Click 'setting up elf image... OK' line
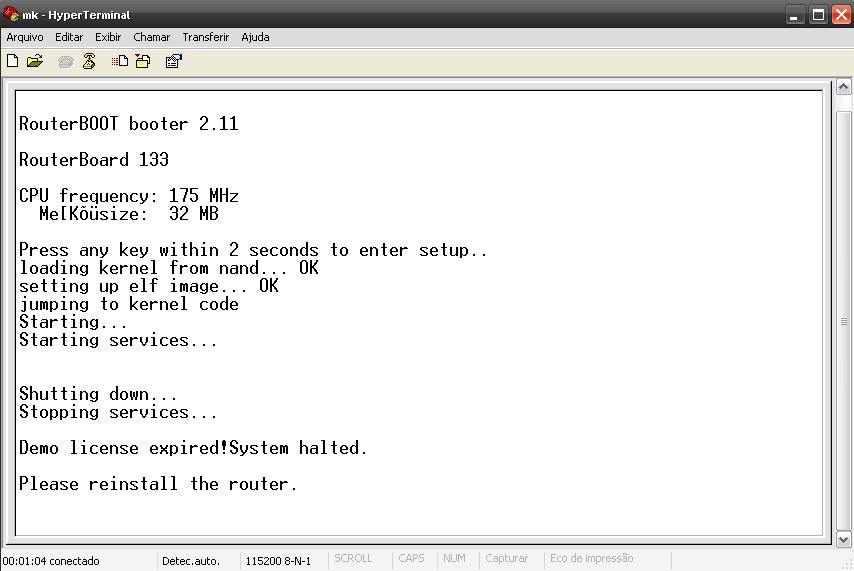 tap(149, 286)
